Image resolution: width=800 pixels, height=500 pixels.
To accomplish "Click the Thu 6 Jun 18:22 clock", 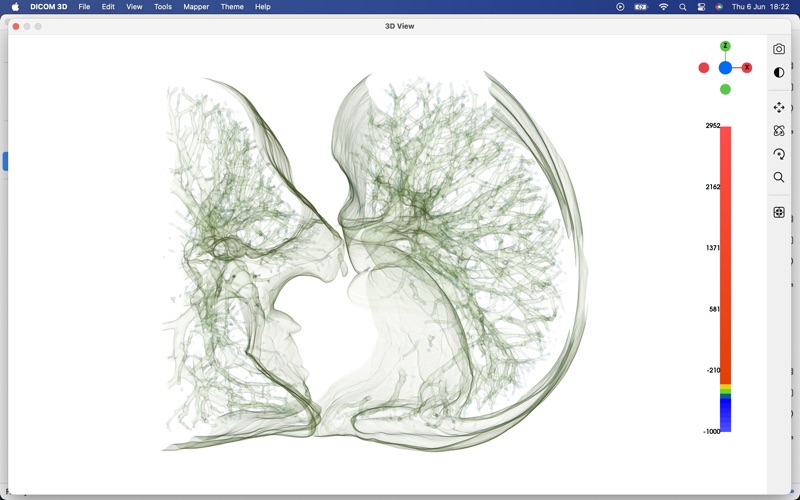I will click(x=760, y=7).
